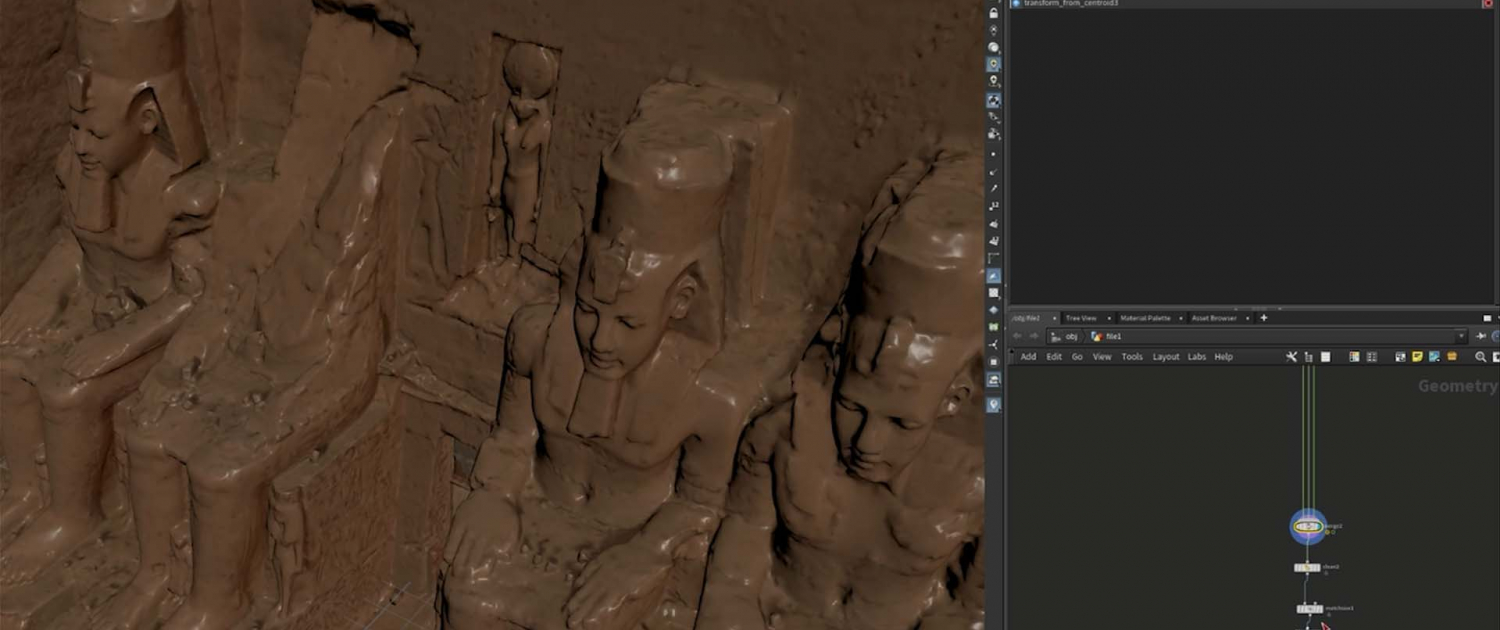
Task: Add a new pane tab with plus
Action: point(1263,318)
